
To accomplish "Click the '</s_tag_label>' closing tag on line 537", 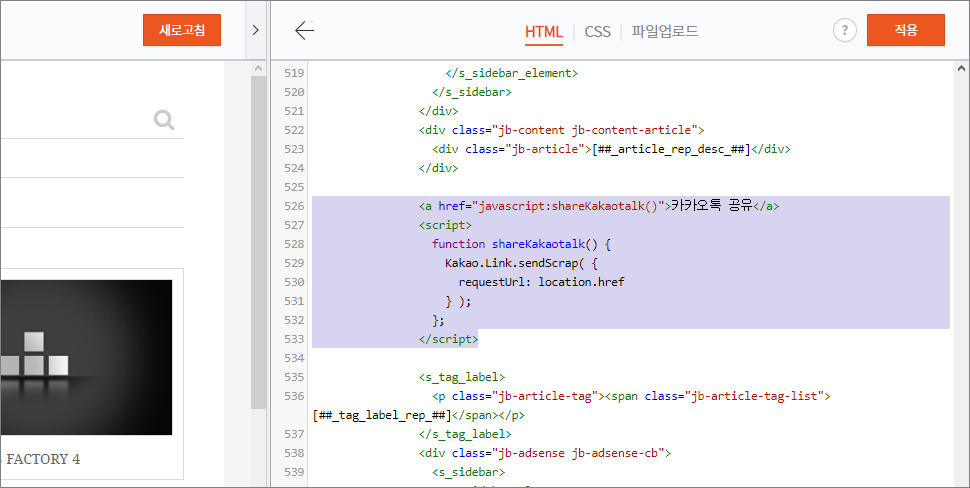I will pos(465,434).
